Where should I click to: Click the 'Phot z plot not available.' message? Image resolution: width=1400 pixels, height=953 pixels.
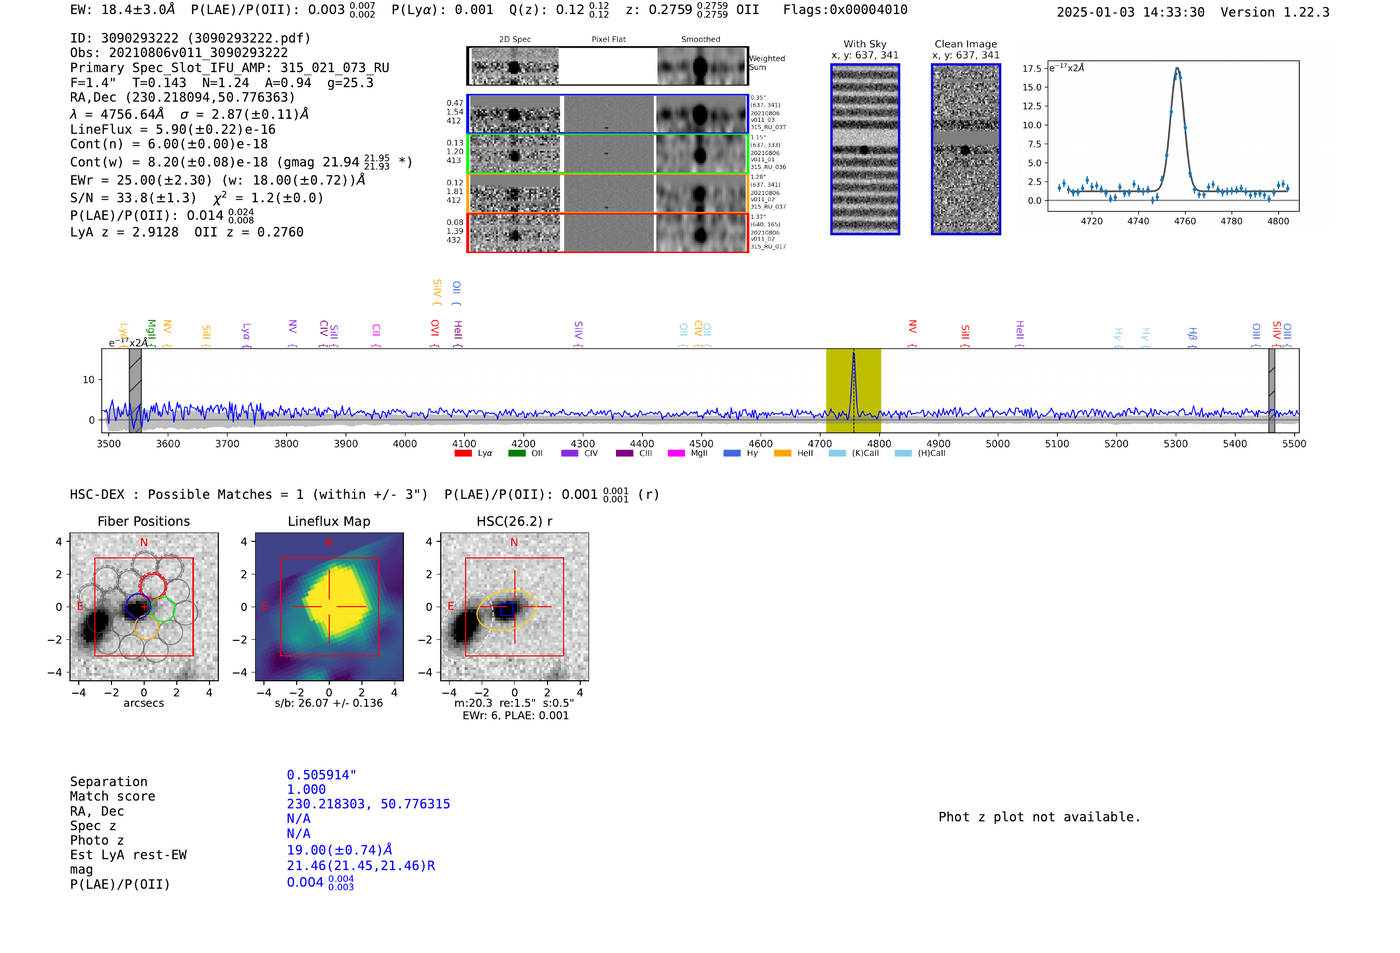coord(1040,817)
